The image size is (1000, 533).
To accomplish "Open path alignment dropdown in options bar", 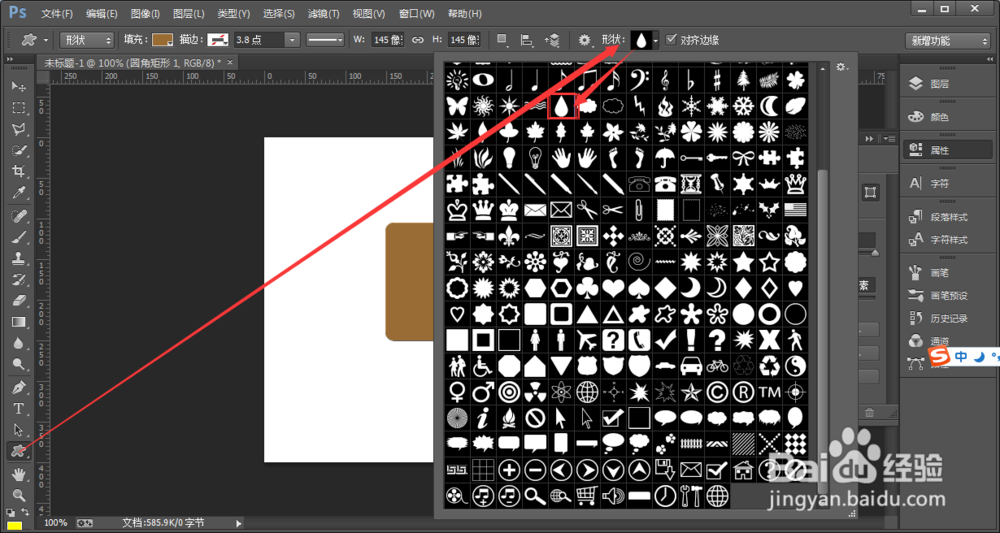I will pos(527,40).
